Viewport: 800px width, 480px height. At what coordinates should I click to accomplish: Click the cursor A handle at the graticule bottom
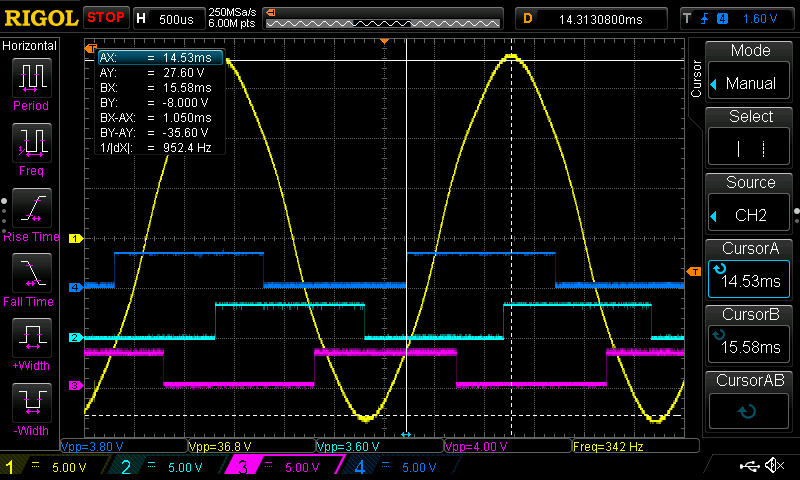[x=406, y=434]
